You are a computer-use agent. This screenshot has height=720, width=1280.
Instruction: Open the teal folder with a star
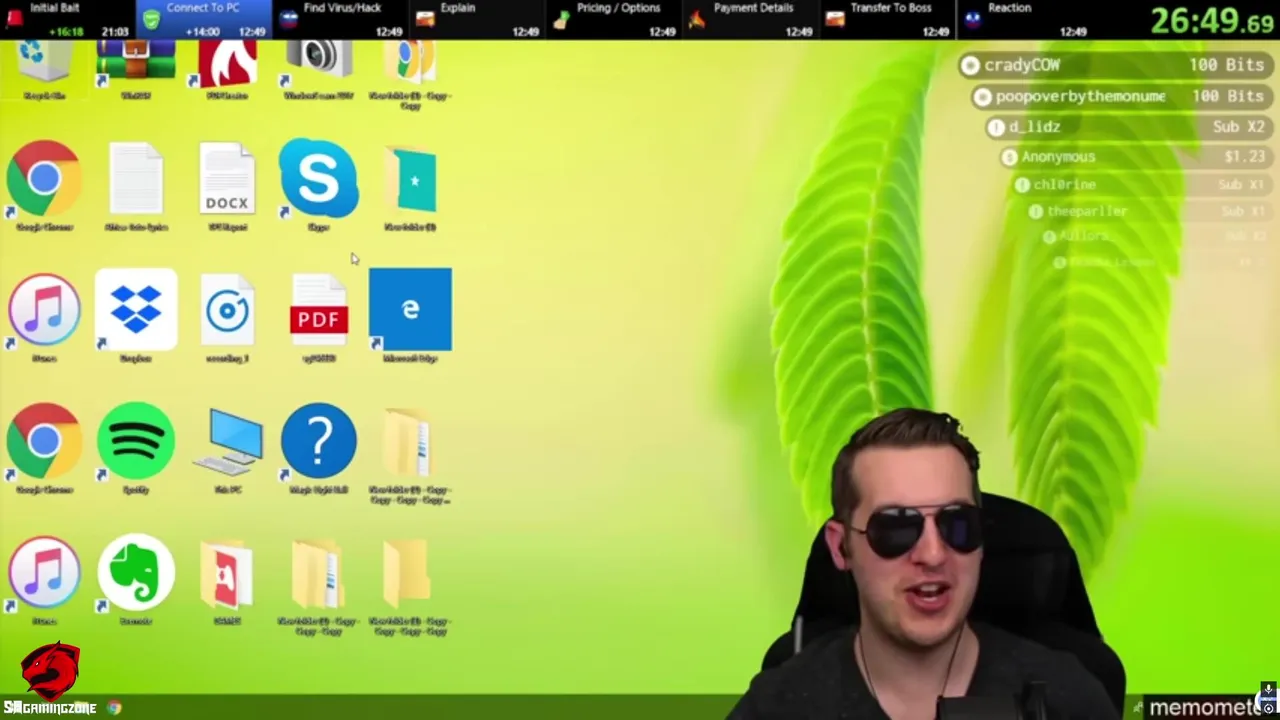click(410, 186)
